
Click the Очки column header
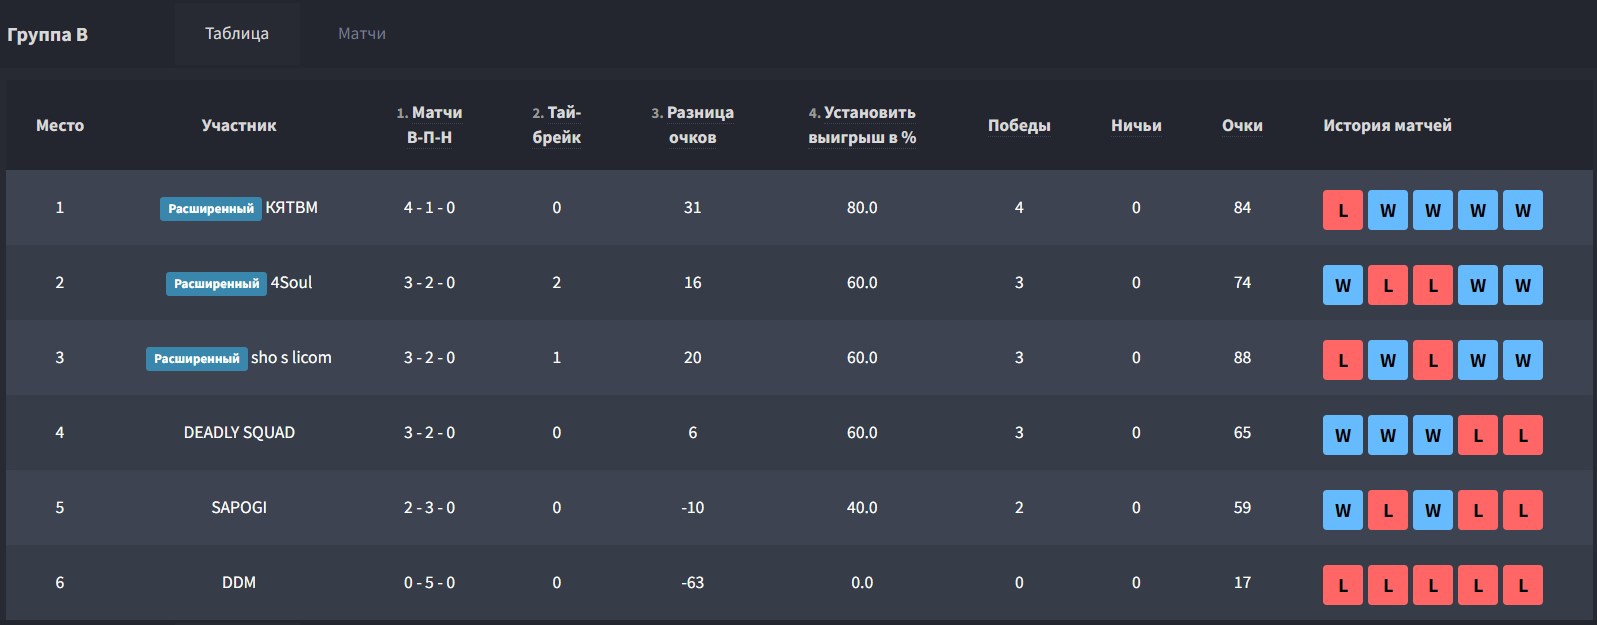1242,125
